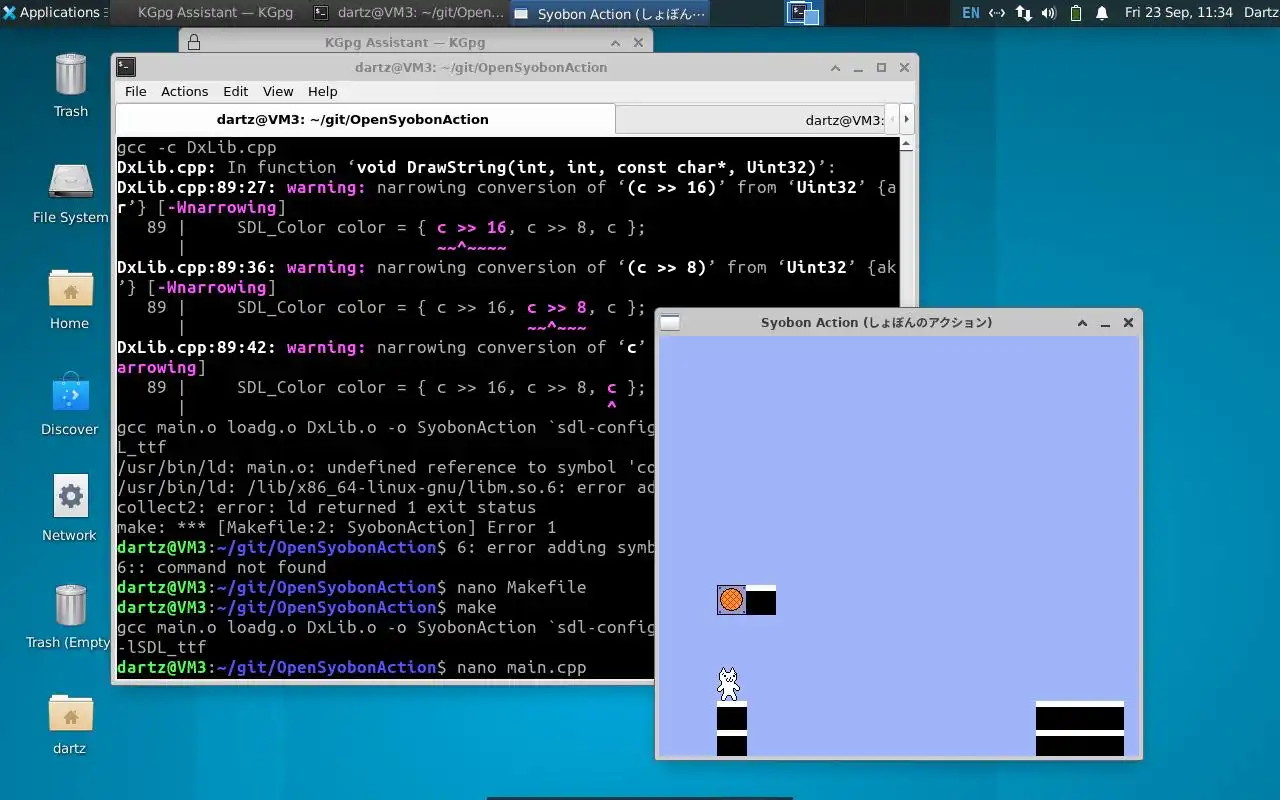
Task: Open the Home folder desktop icon
Action: pyautogui.click(x=70, y=298)
